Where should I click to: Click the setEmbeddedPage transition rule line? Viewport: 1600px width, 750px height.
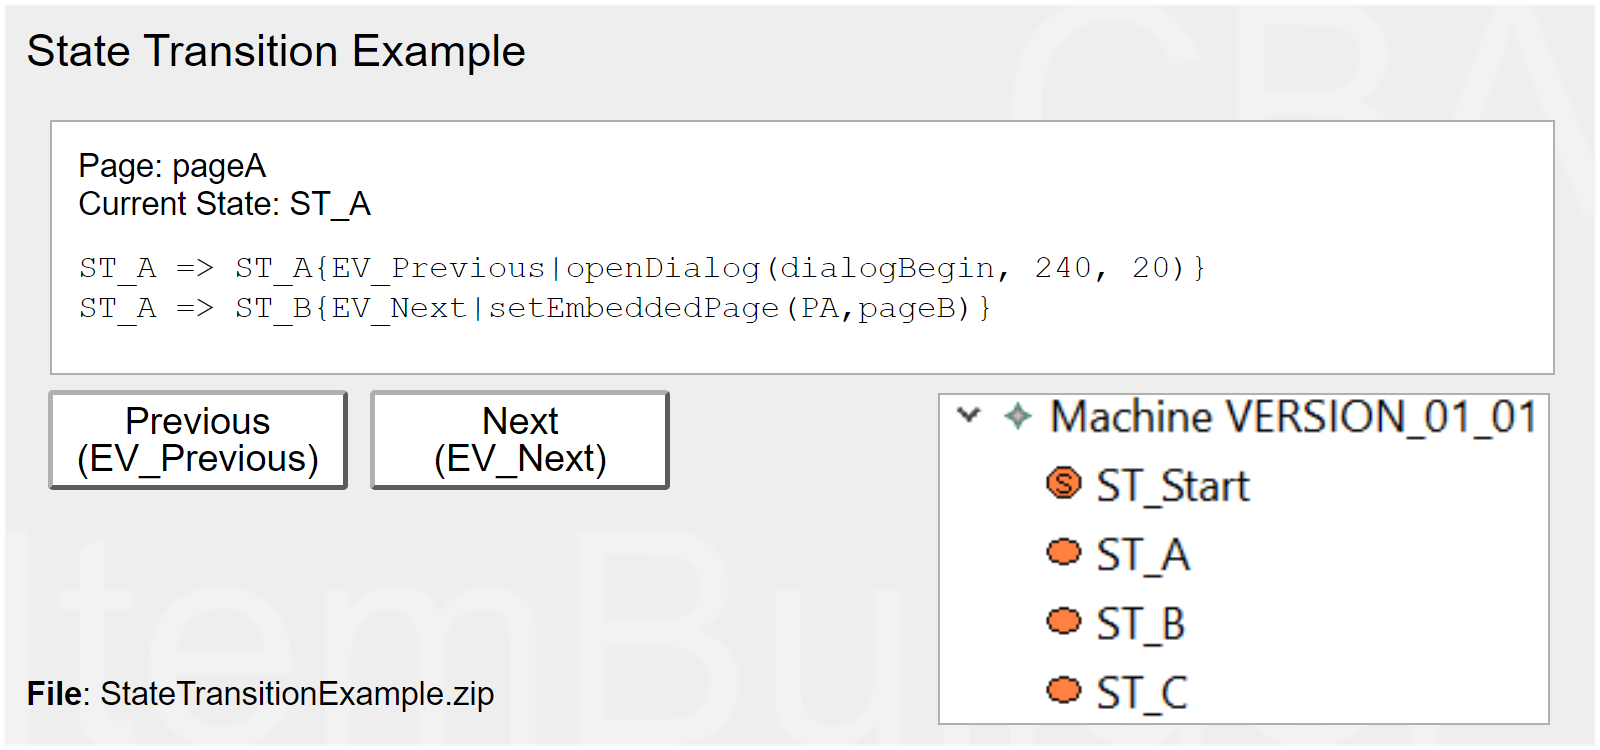(x=534, y=308)
